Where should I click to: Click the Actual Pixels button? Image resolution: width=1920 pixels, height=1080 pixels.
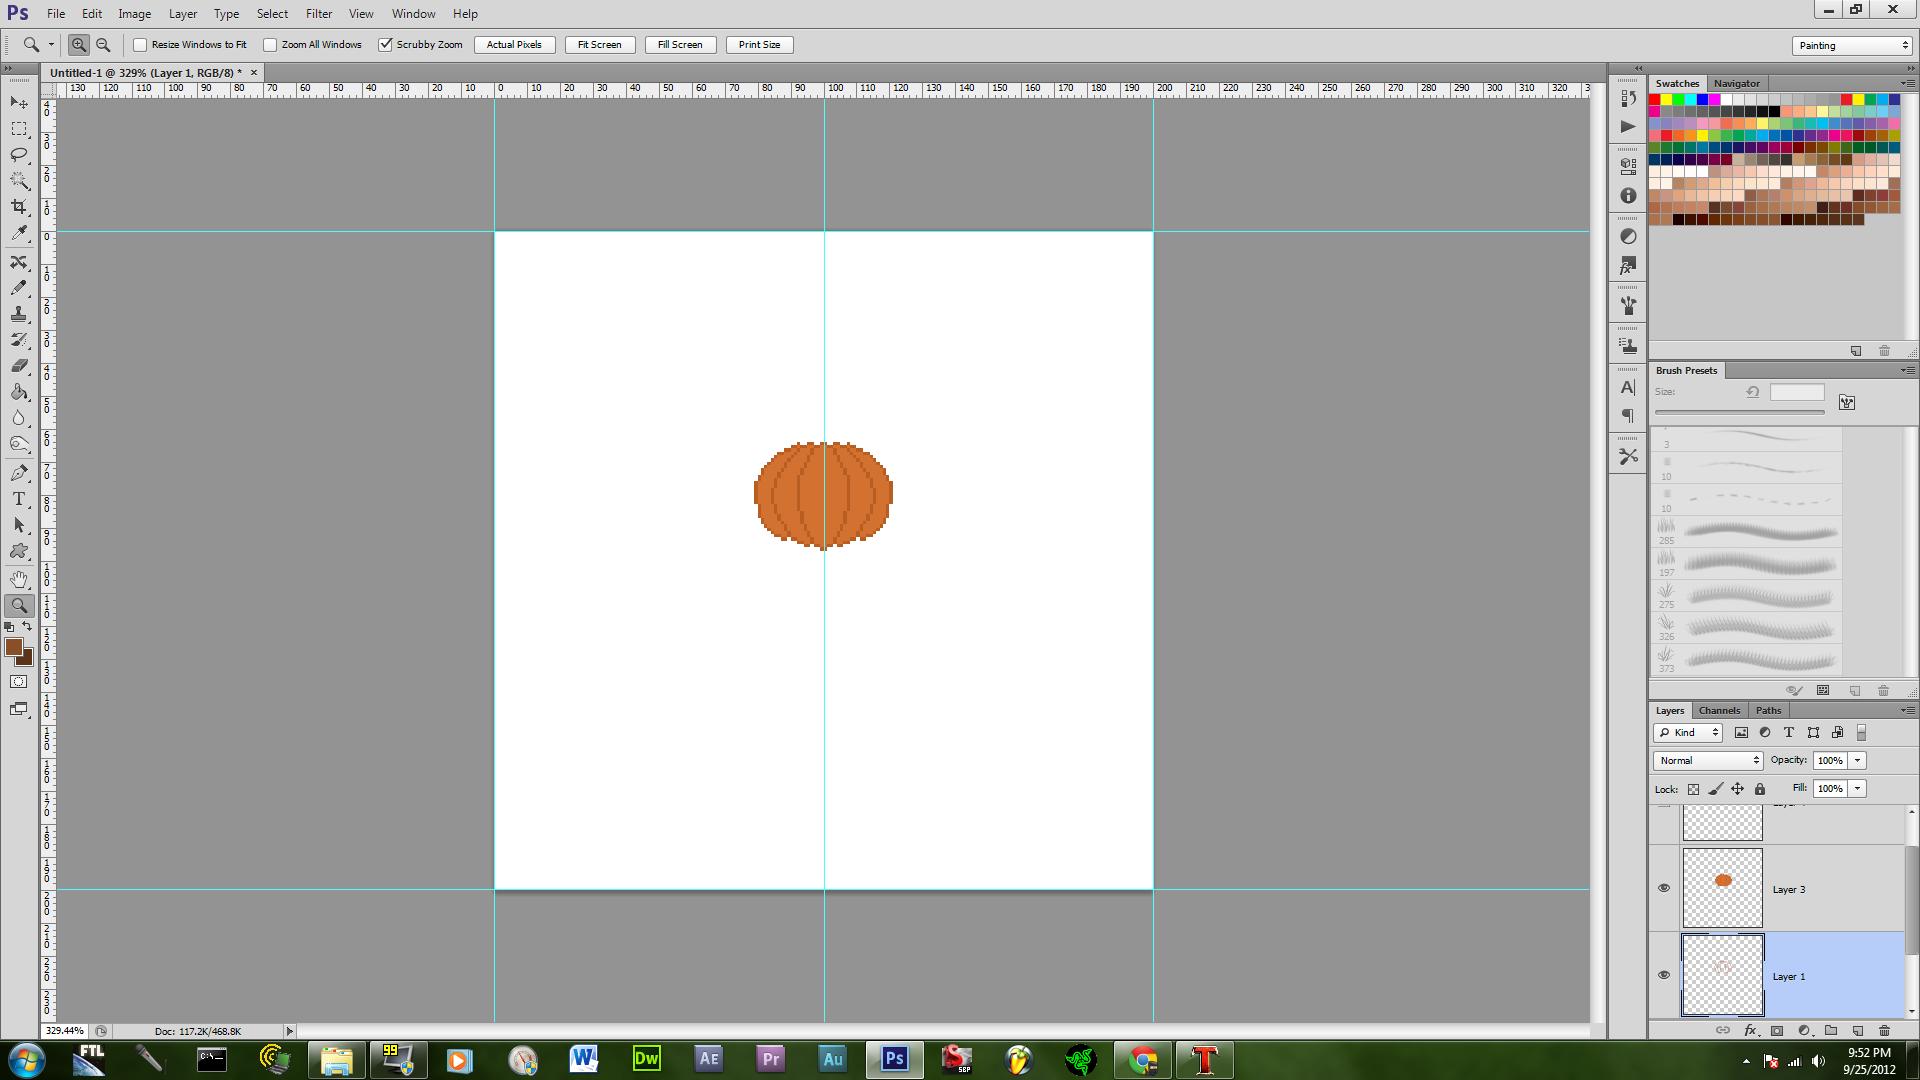[x=514, y=45]
